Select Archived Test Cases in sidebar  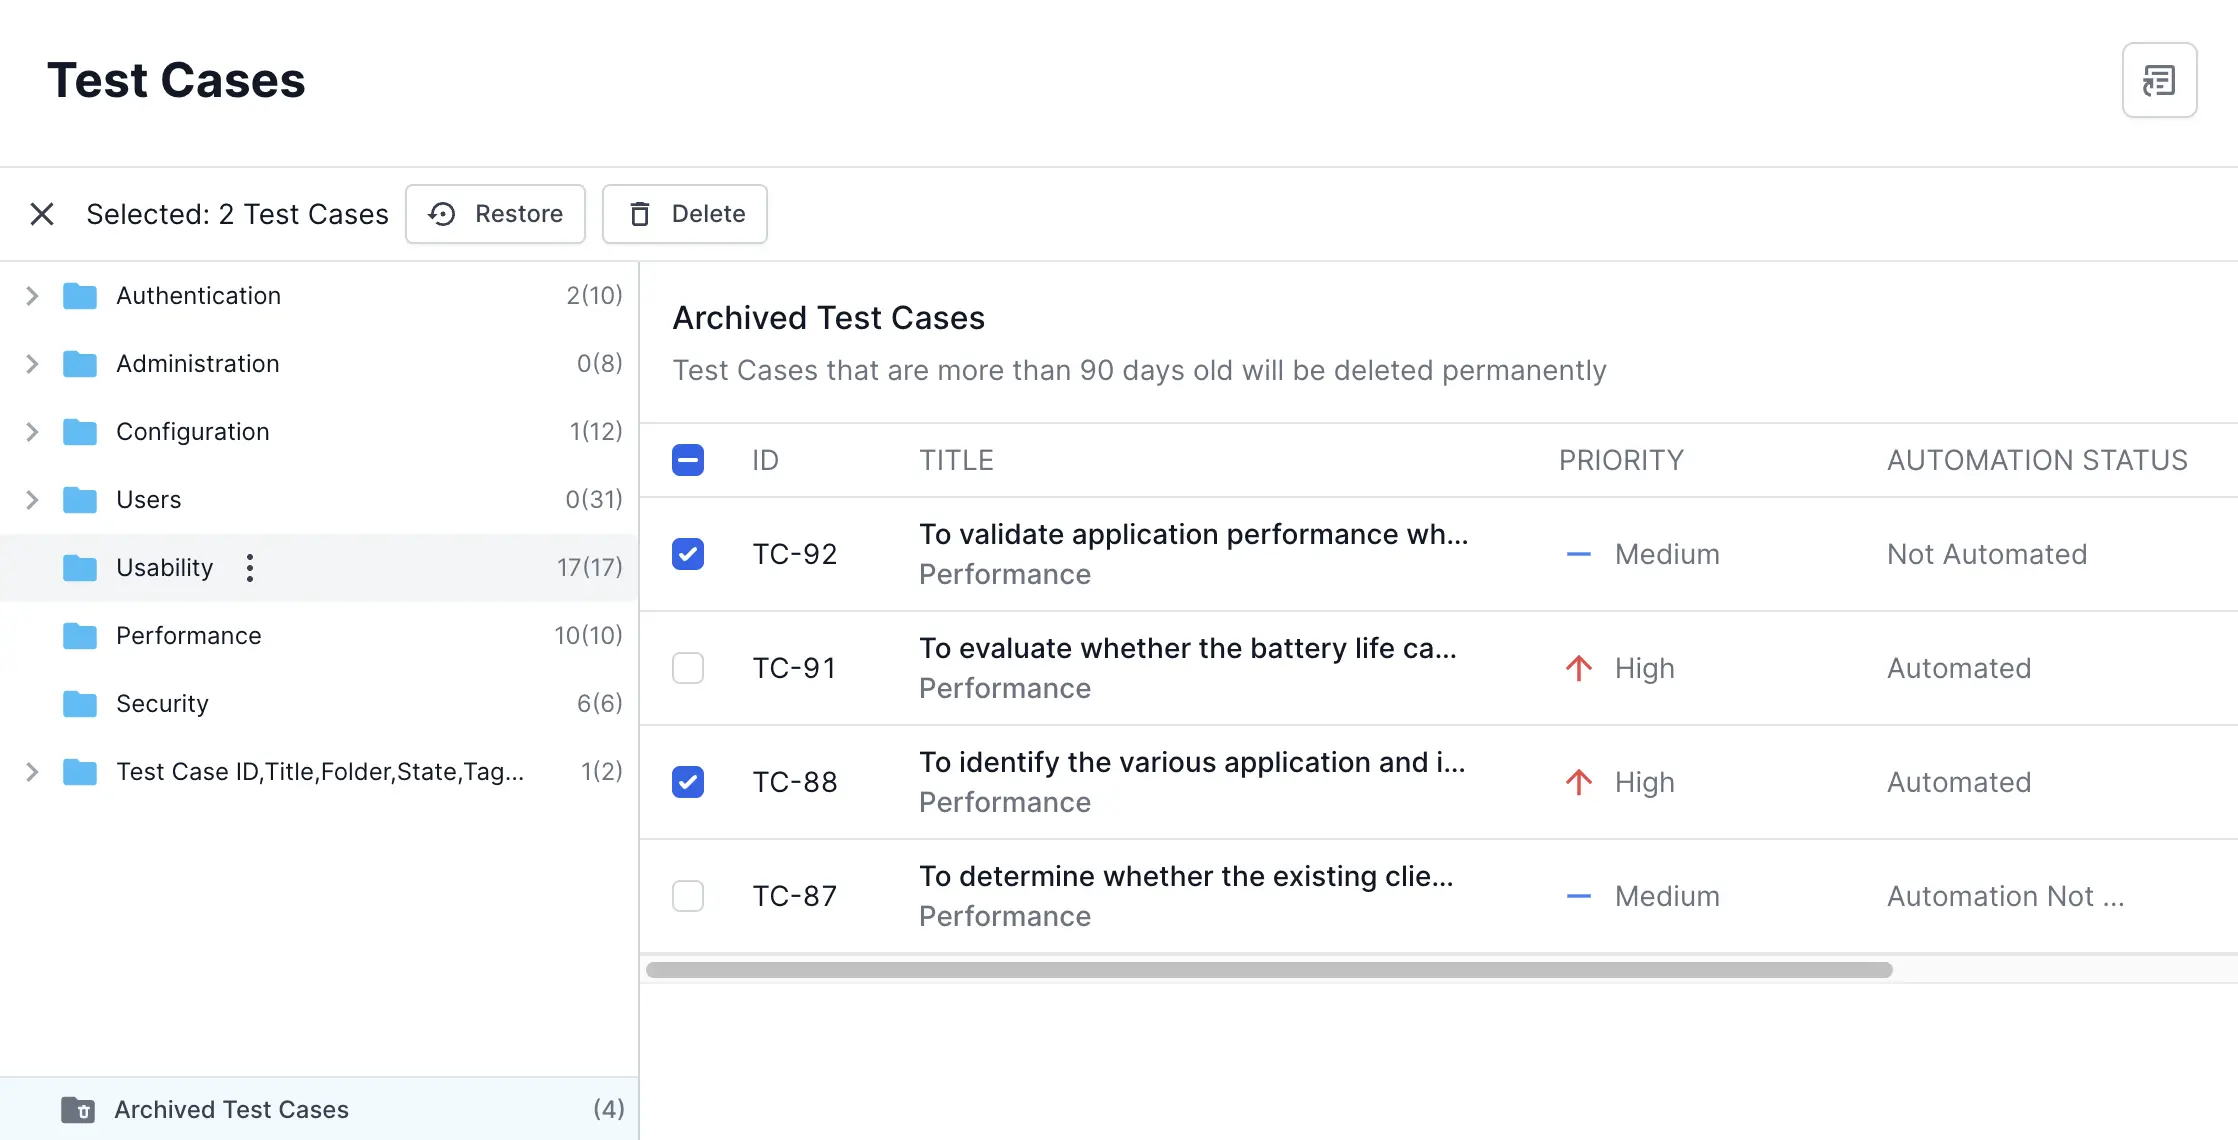click(232, 1109)
